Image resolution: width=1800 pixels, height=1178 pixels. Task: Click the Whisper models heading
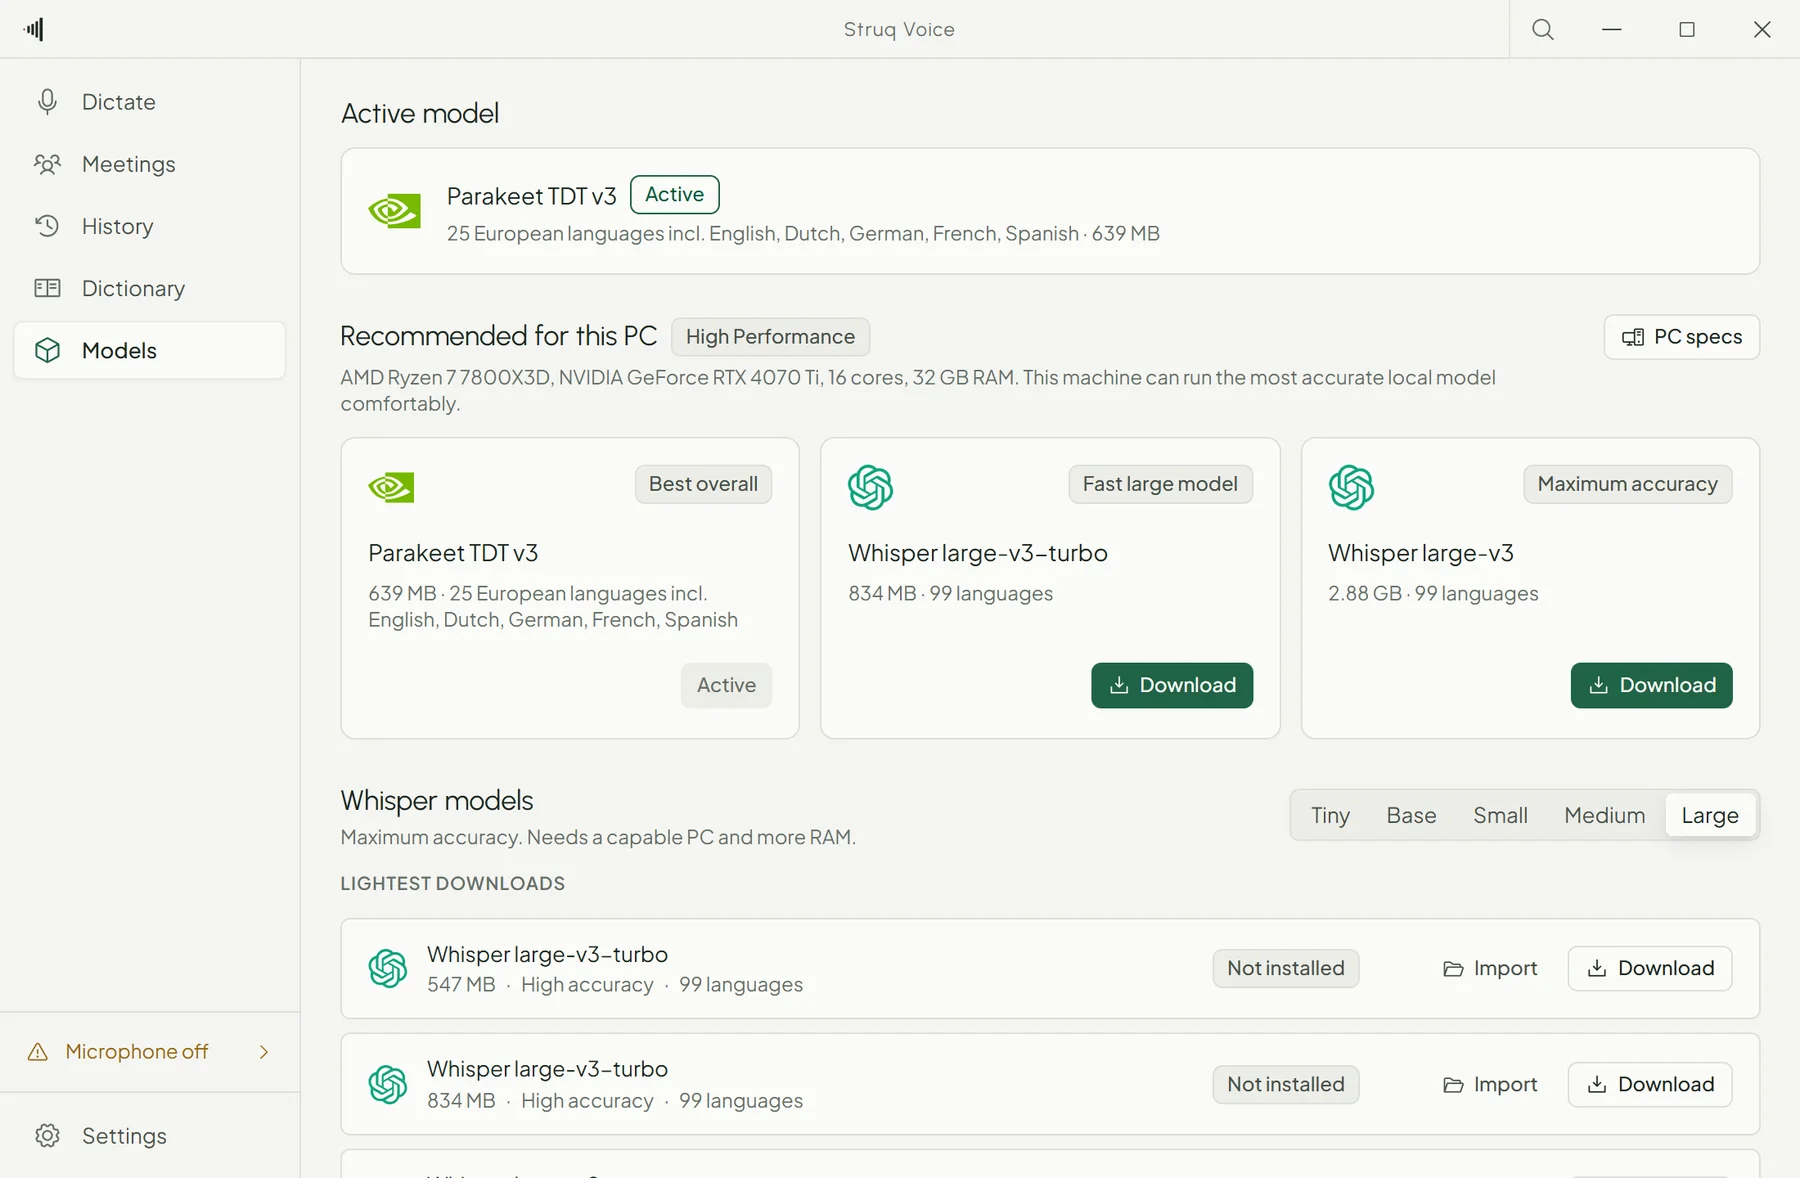(x=437, y=800)
